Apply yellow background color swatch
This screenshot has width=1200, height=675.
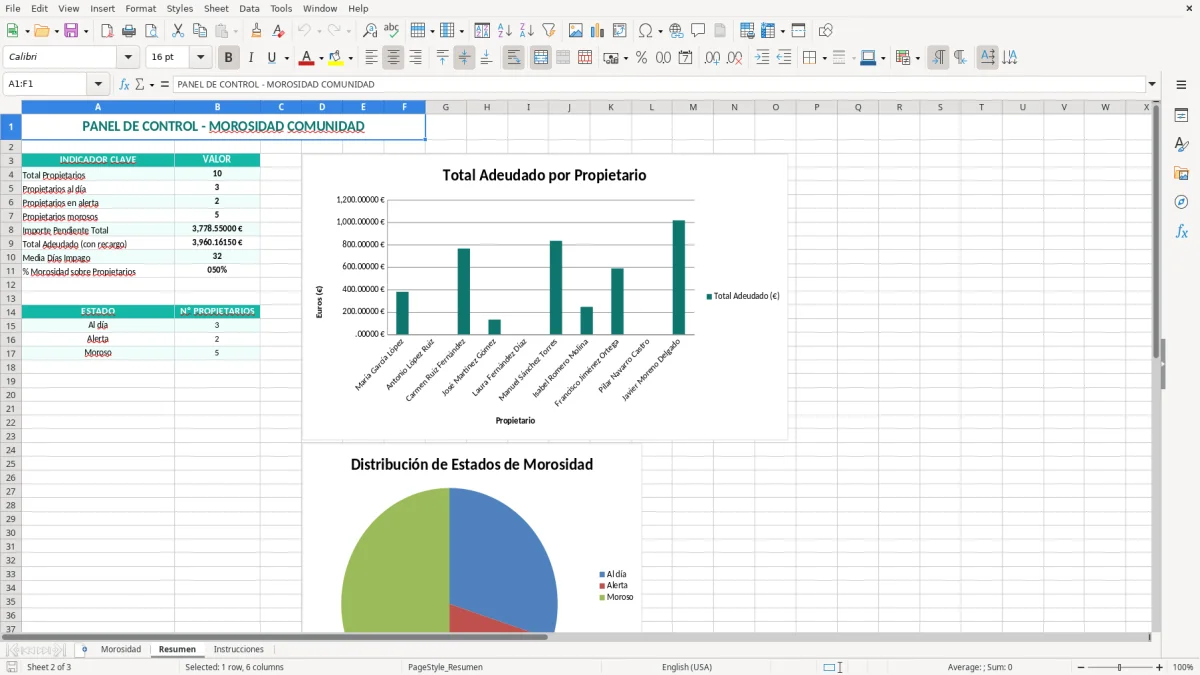pos(335,58)
